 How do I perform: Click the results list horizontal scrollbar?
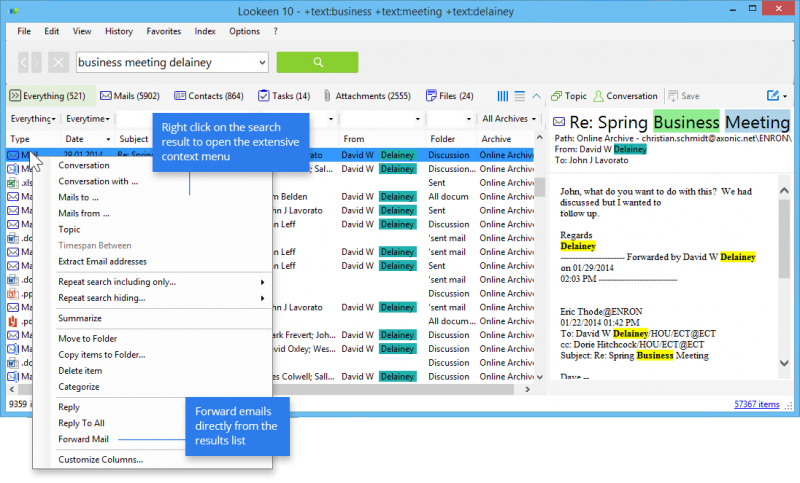click(x=265, y=389)
